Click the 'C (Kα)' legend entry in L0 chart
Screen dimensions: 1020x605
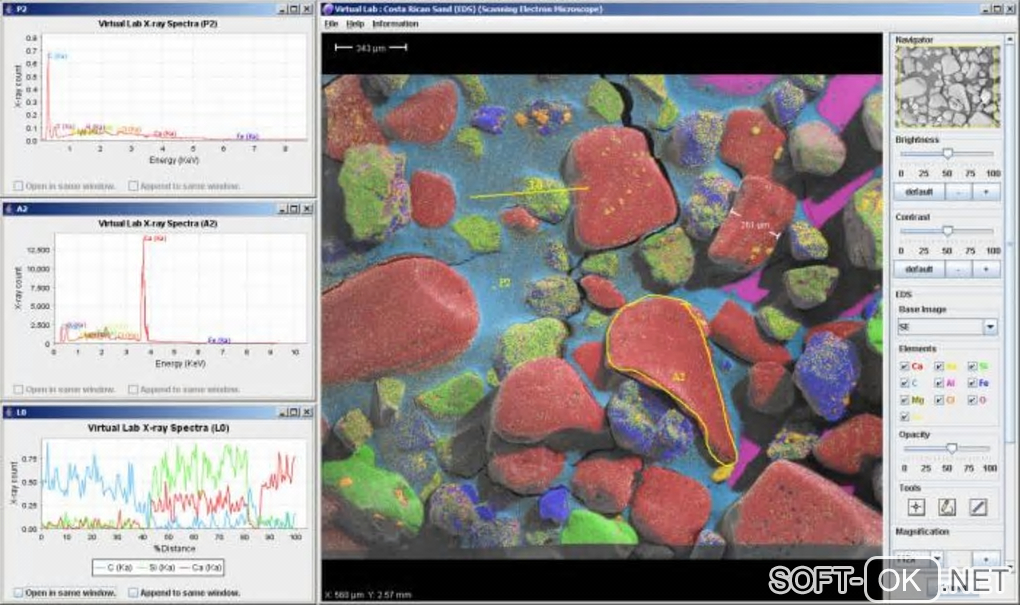[x=114, y=568]
